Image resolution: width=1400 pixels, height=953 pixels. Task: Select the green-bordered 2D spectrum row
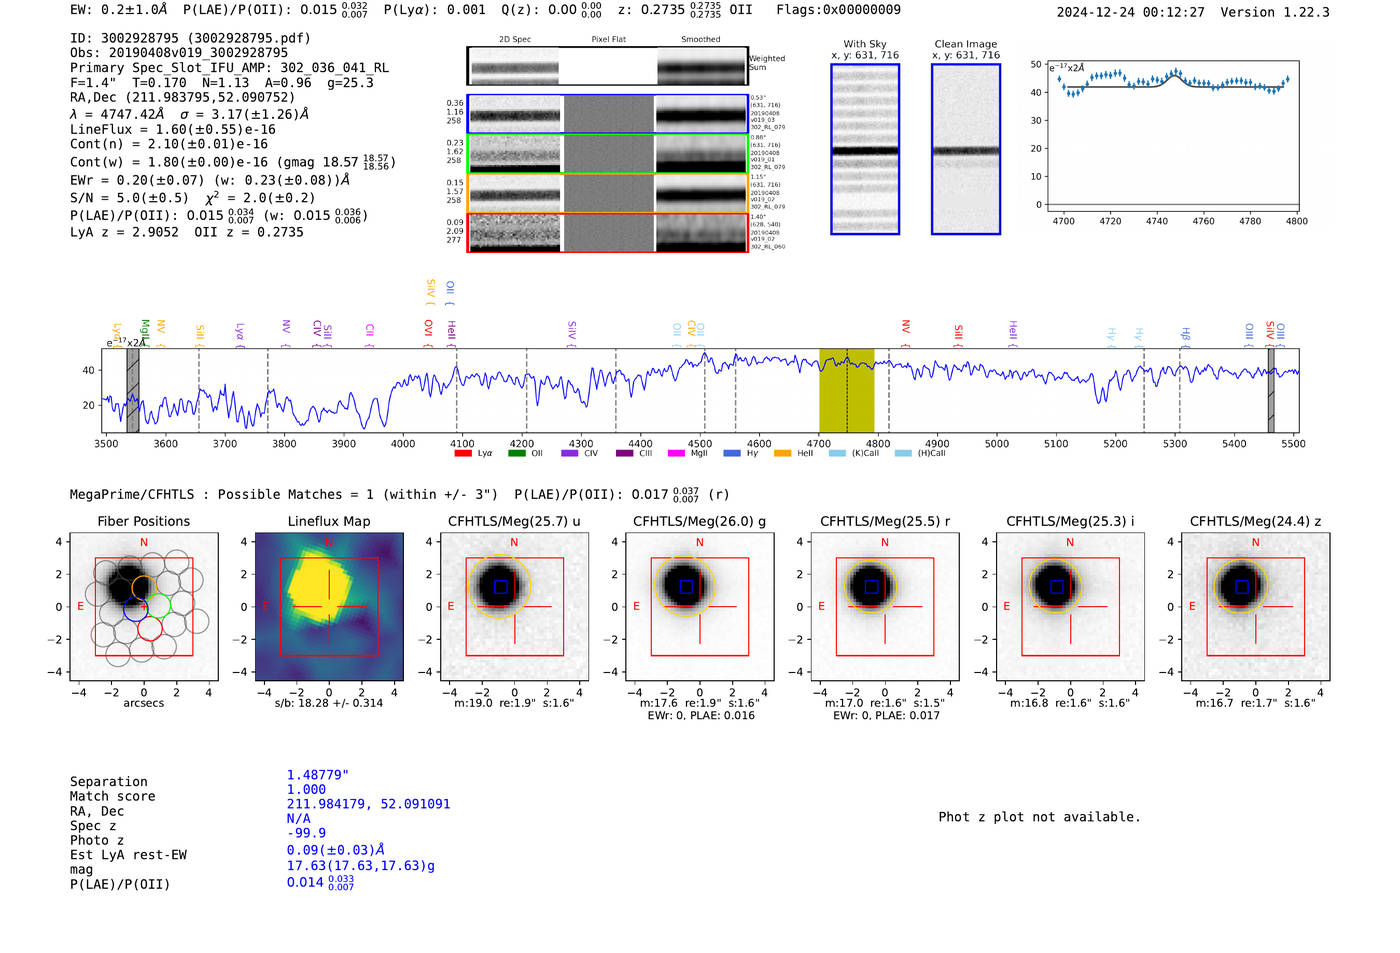tap(608, 154)
